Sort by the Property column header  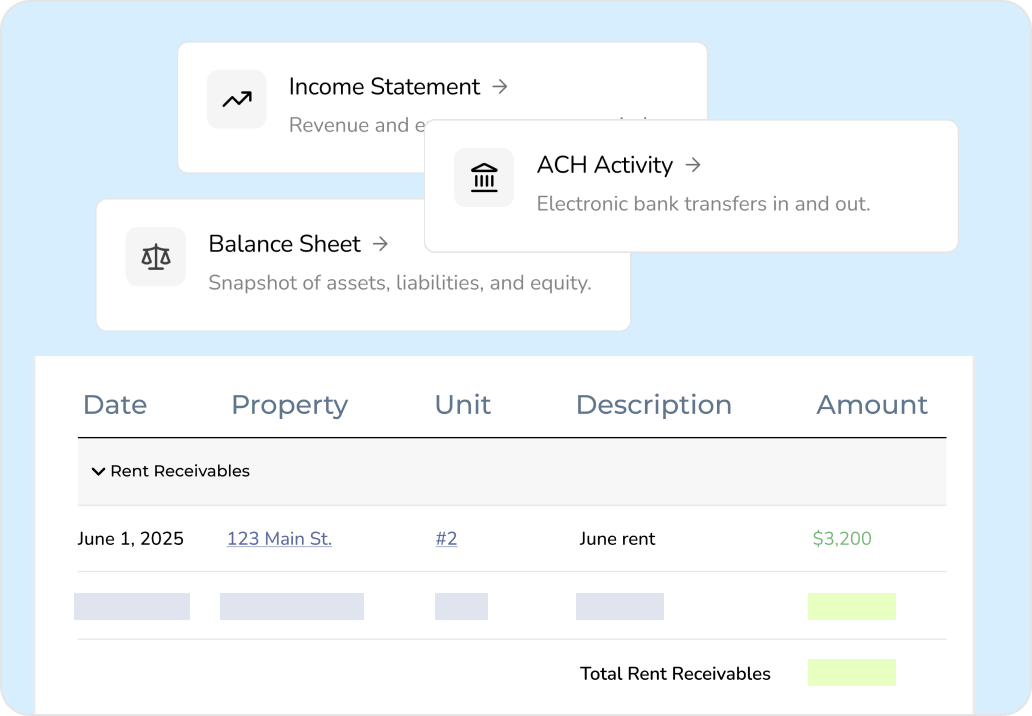pyautogui.click(x=290, y=405)
